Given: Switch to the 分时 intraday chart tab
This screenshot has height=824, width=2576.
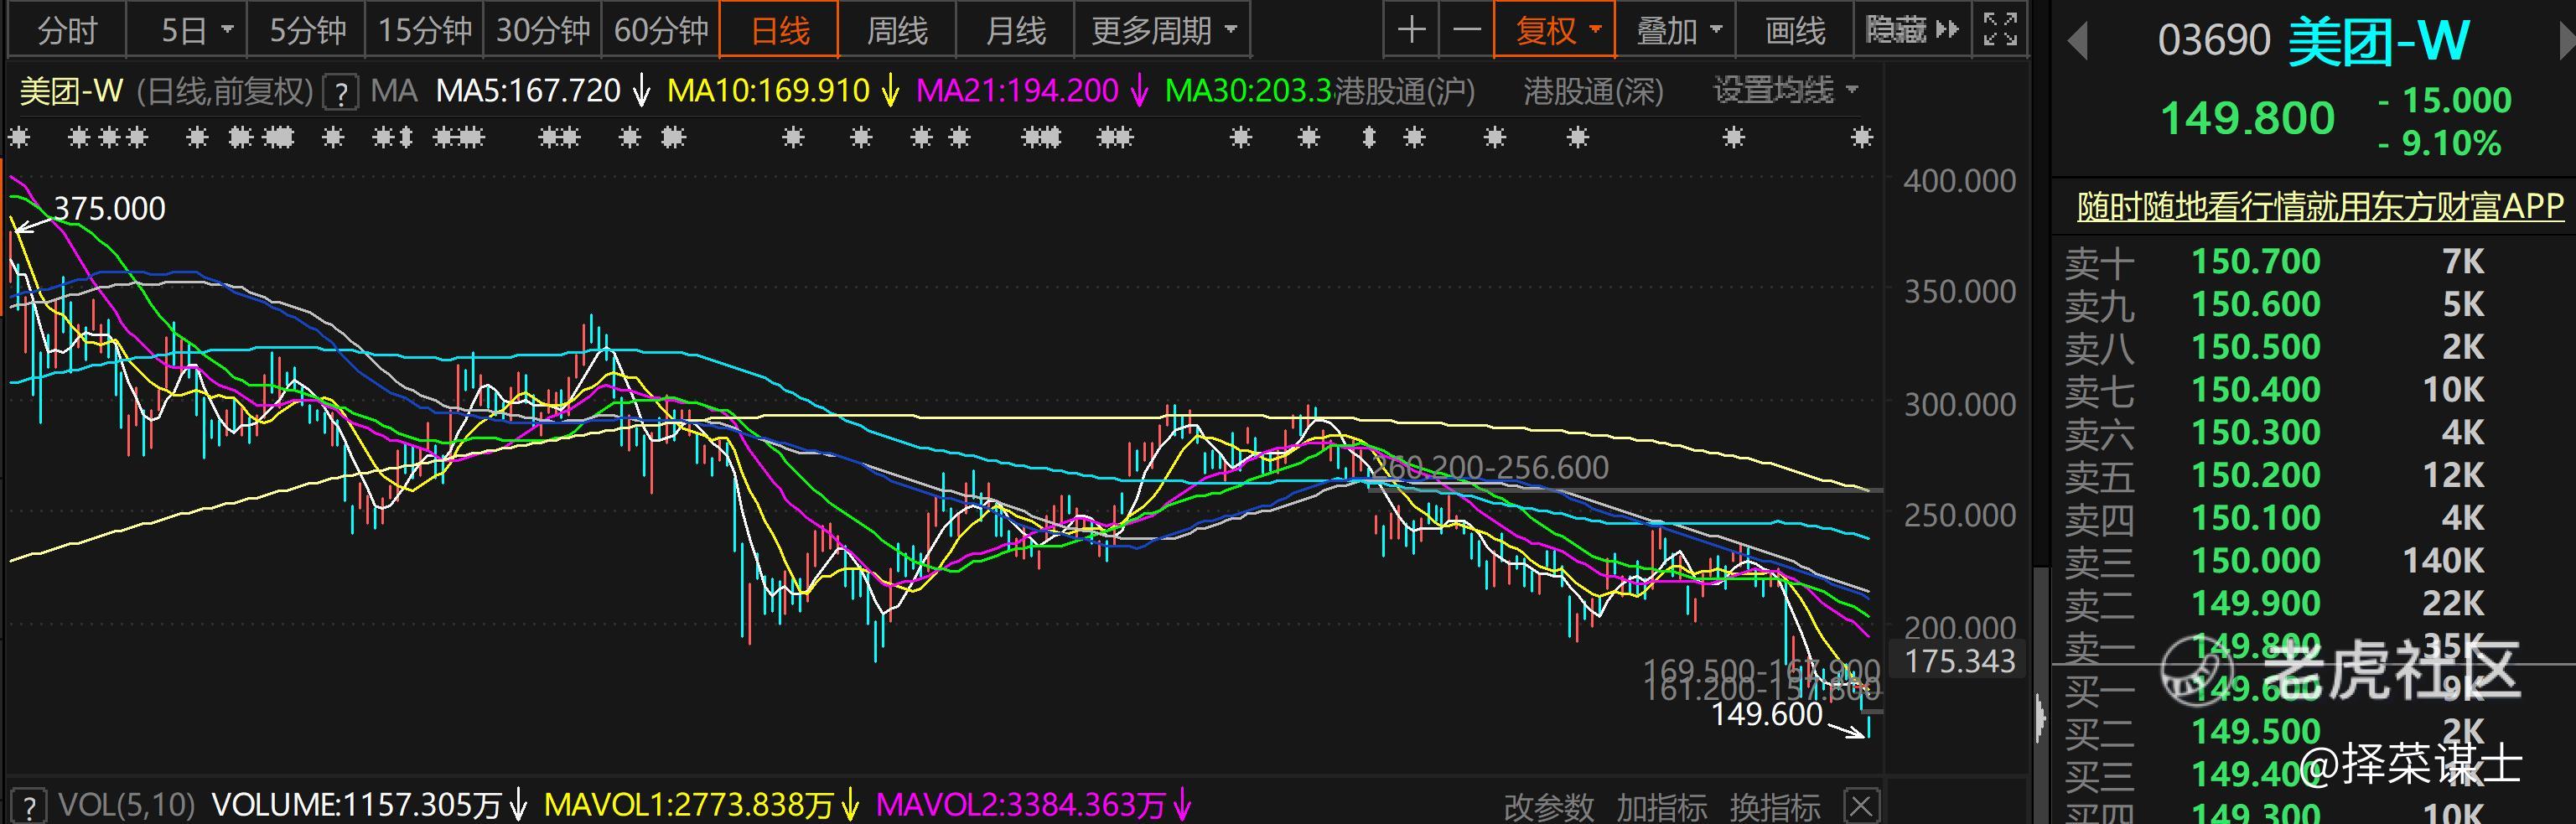Looking at the screenshot, I should tap(66, 31).
